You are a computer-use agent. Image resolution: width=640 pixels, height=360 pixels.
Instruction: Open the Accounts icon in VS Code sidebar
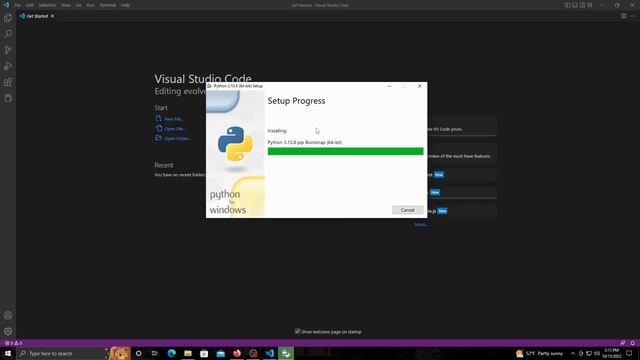[8, 316]
